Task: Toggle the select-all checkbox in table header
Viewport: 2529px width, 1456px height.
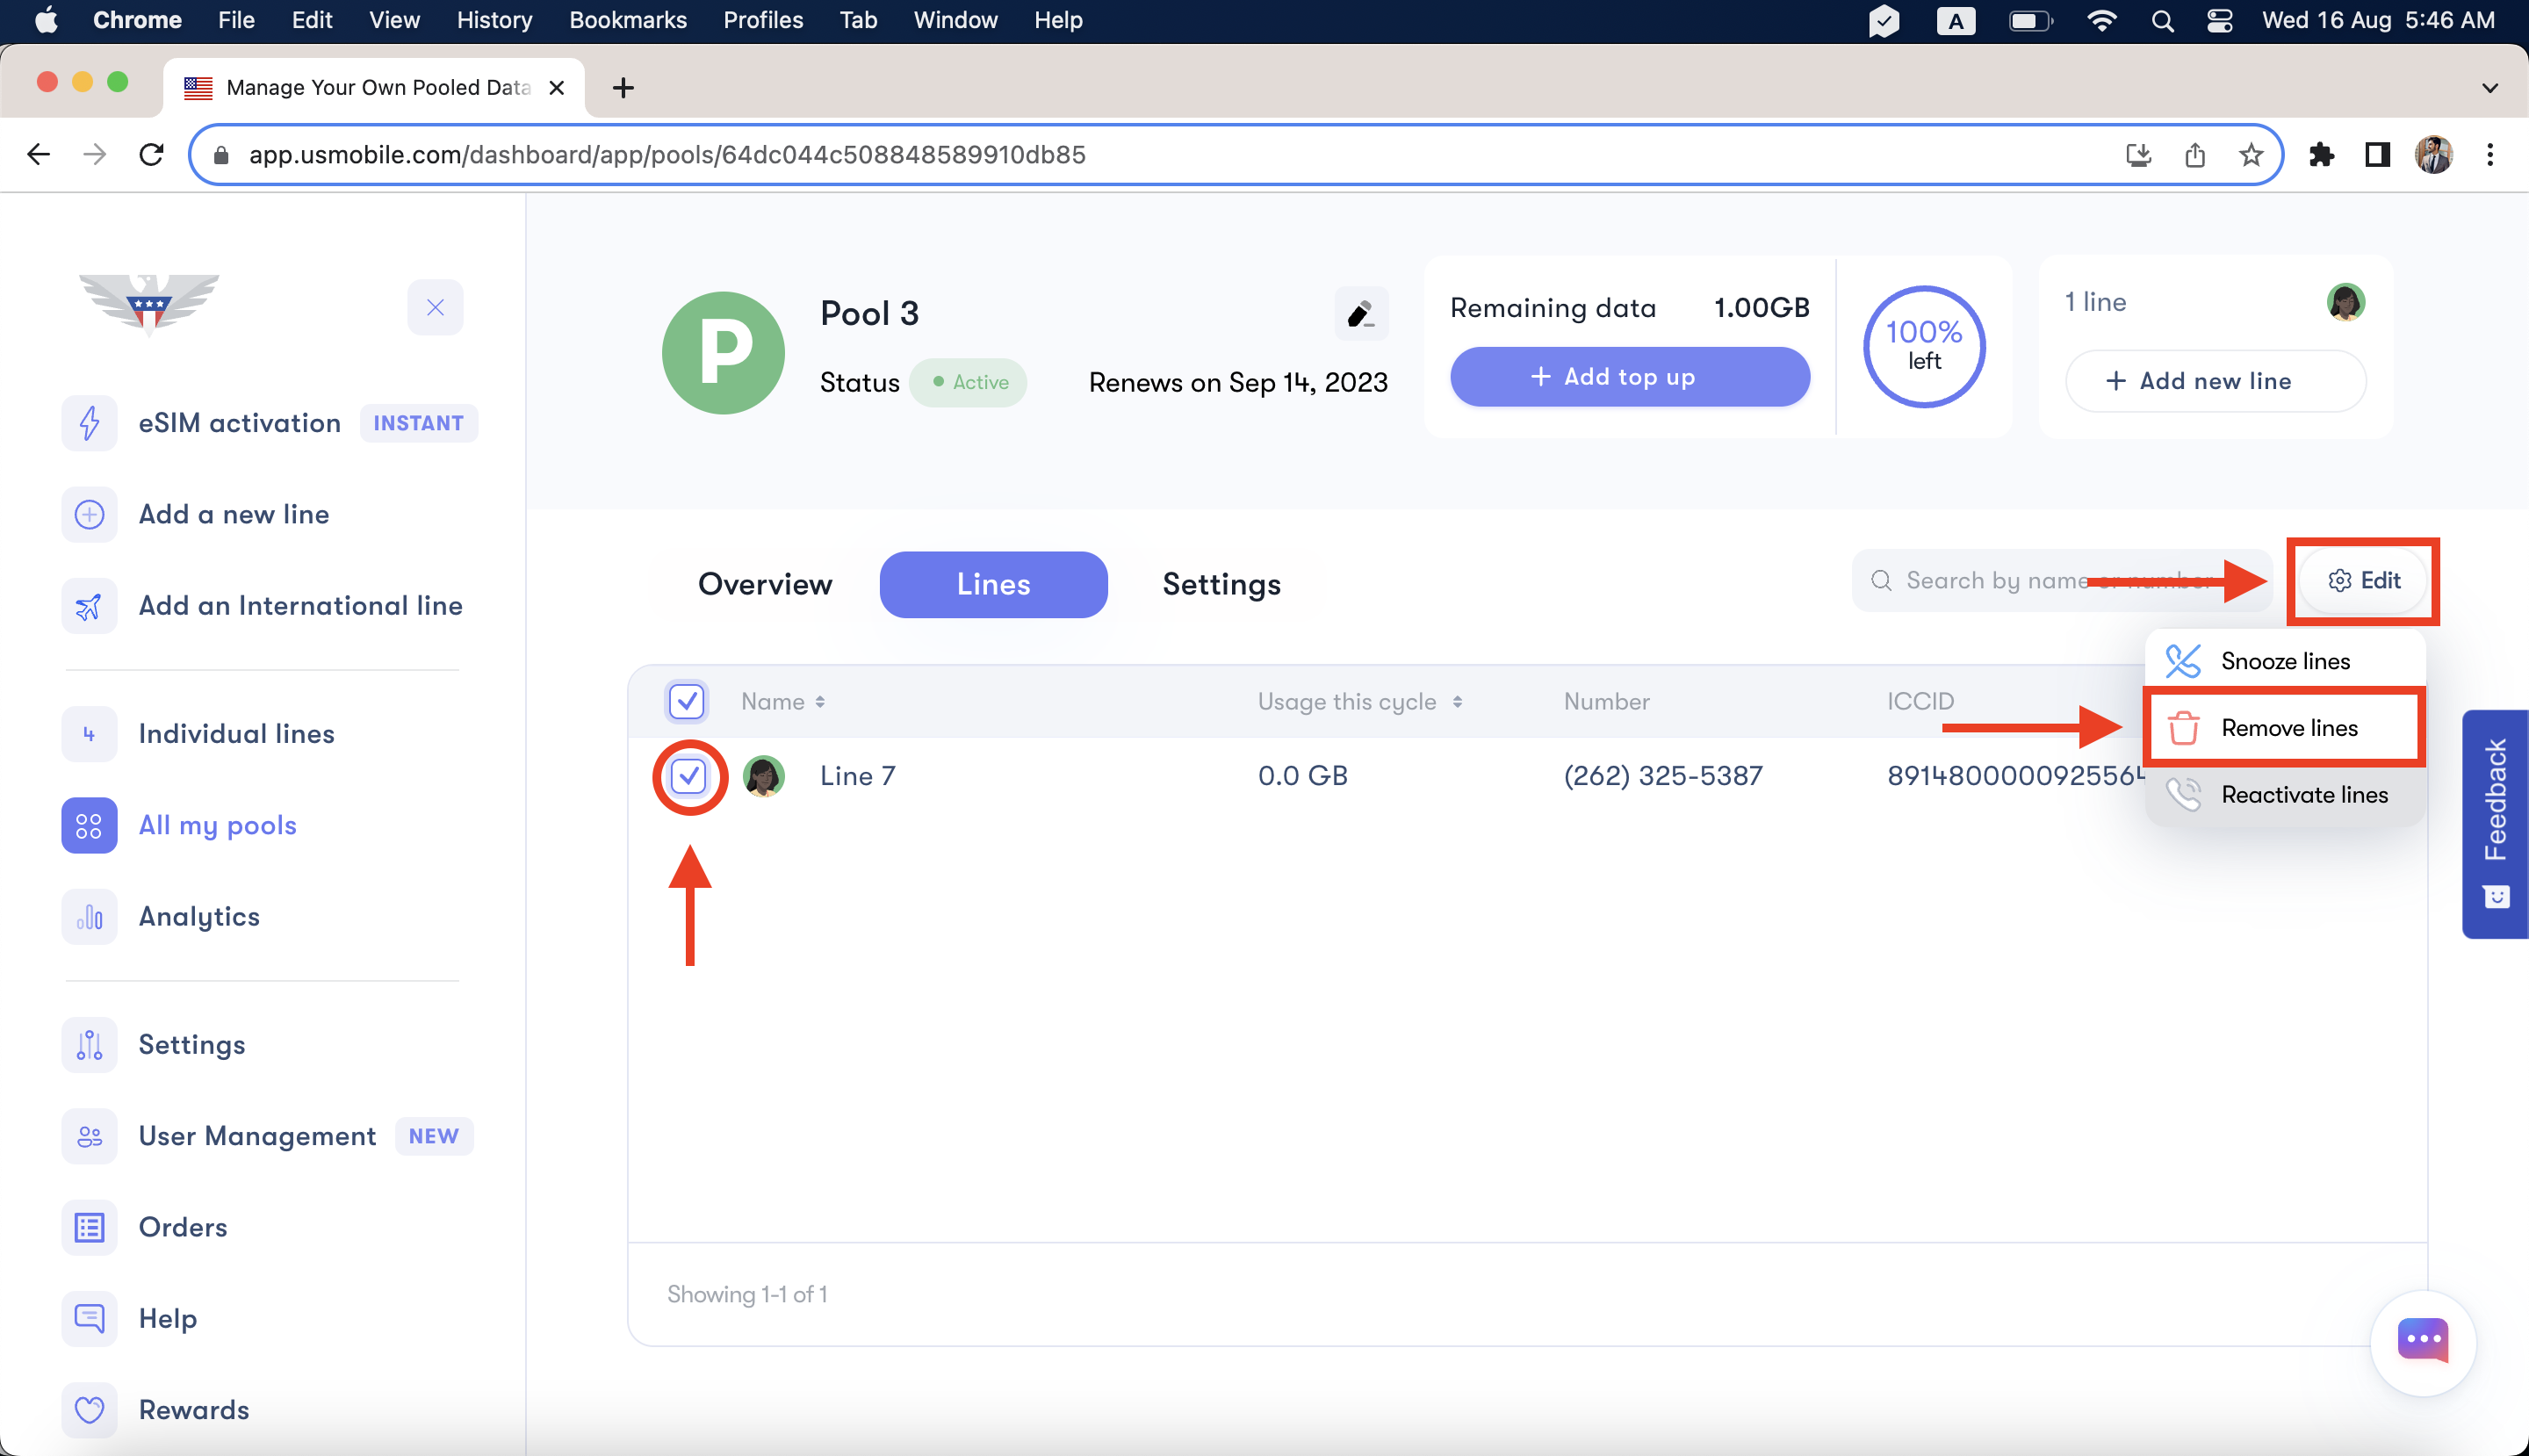Action: coord(686,701)
